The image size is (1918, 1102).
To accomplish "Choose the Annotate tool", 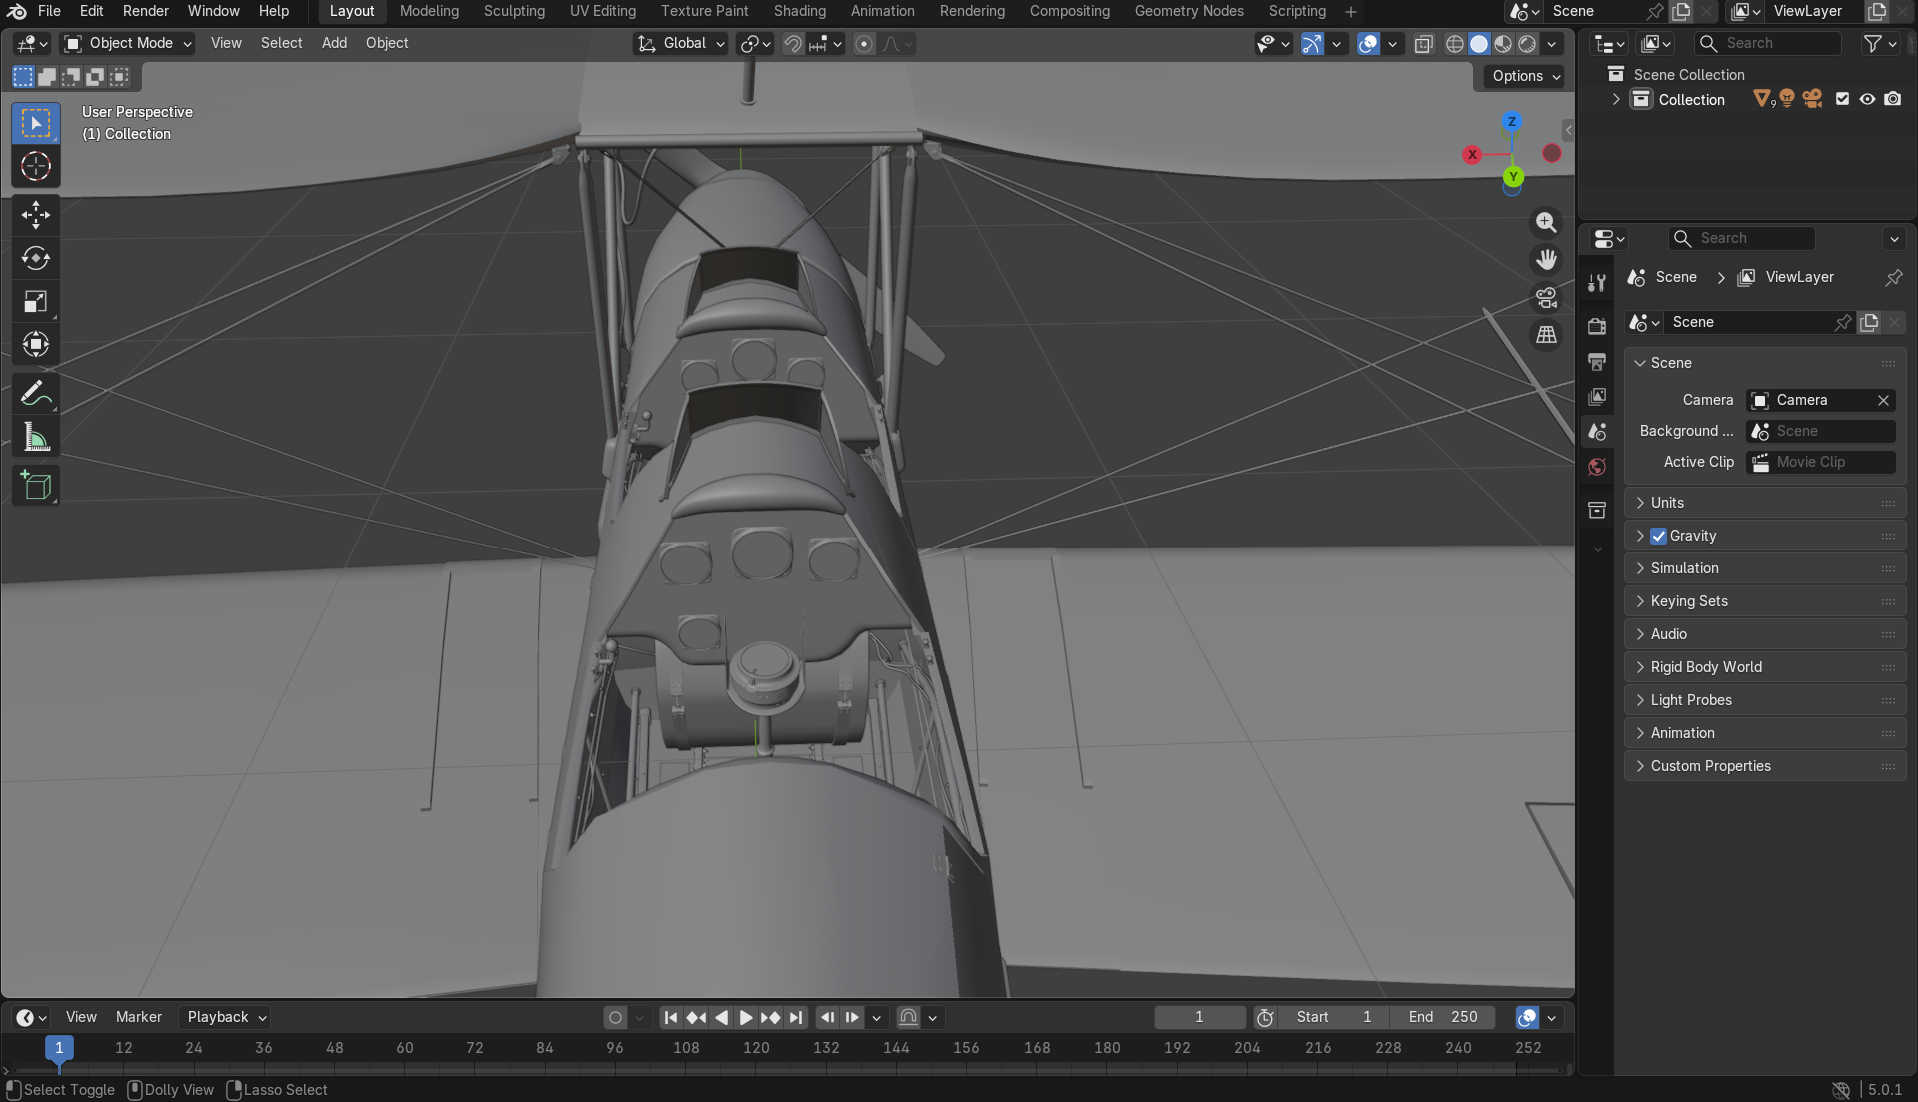I will (x=36, y=394).
